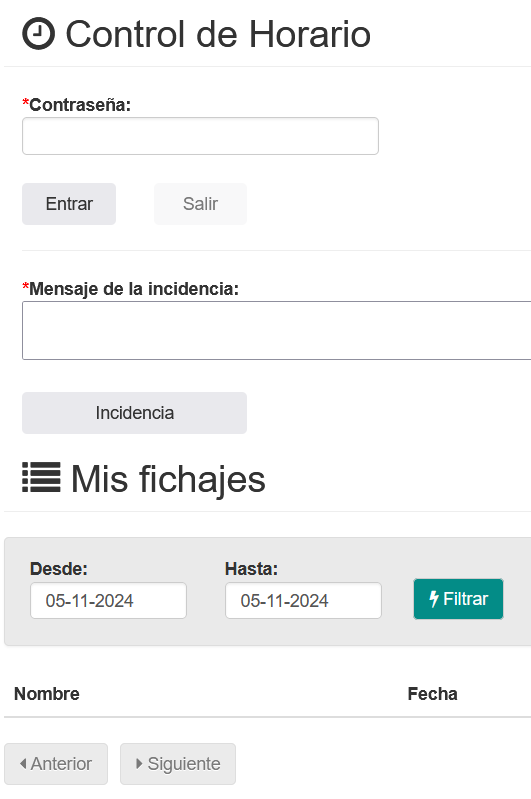The height and width of the screenshot is (799, 531).
Task: Click the Contraseña field label
Action: pyautogui.click(x=80, y=105)
